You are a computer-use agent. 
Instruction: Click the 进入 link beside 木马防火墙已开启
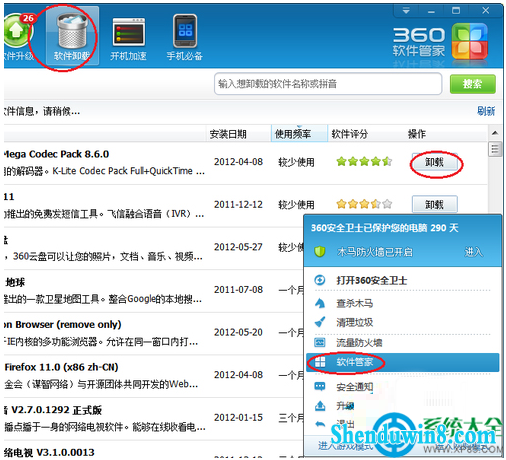(474, 252)
